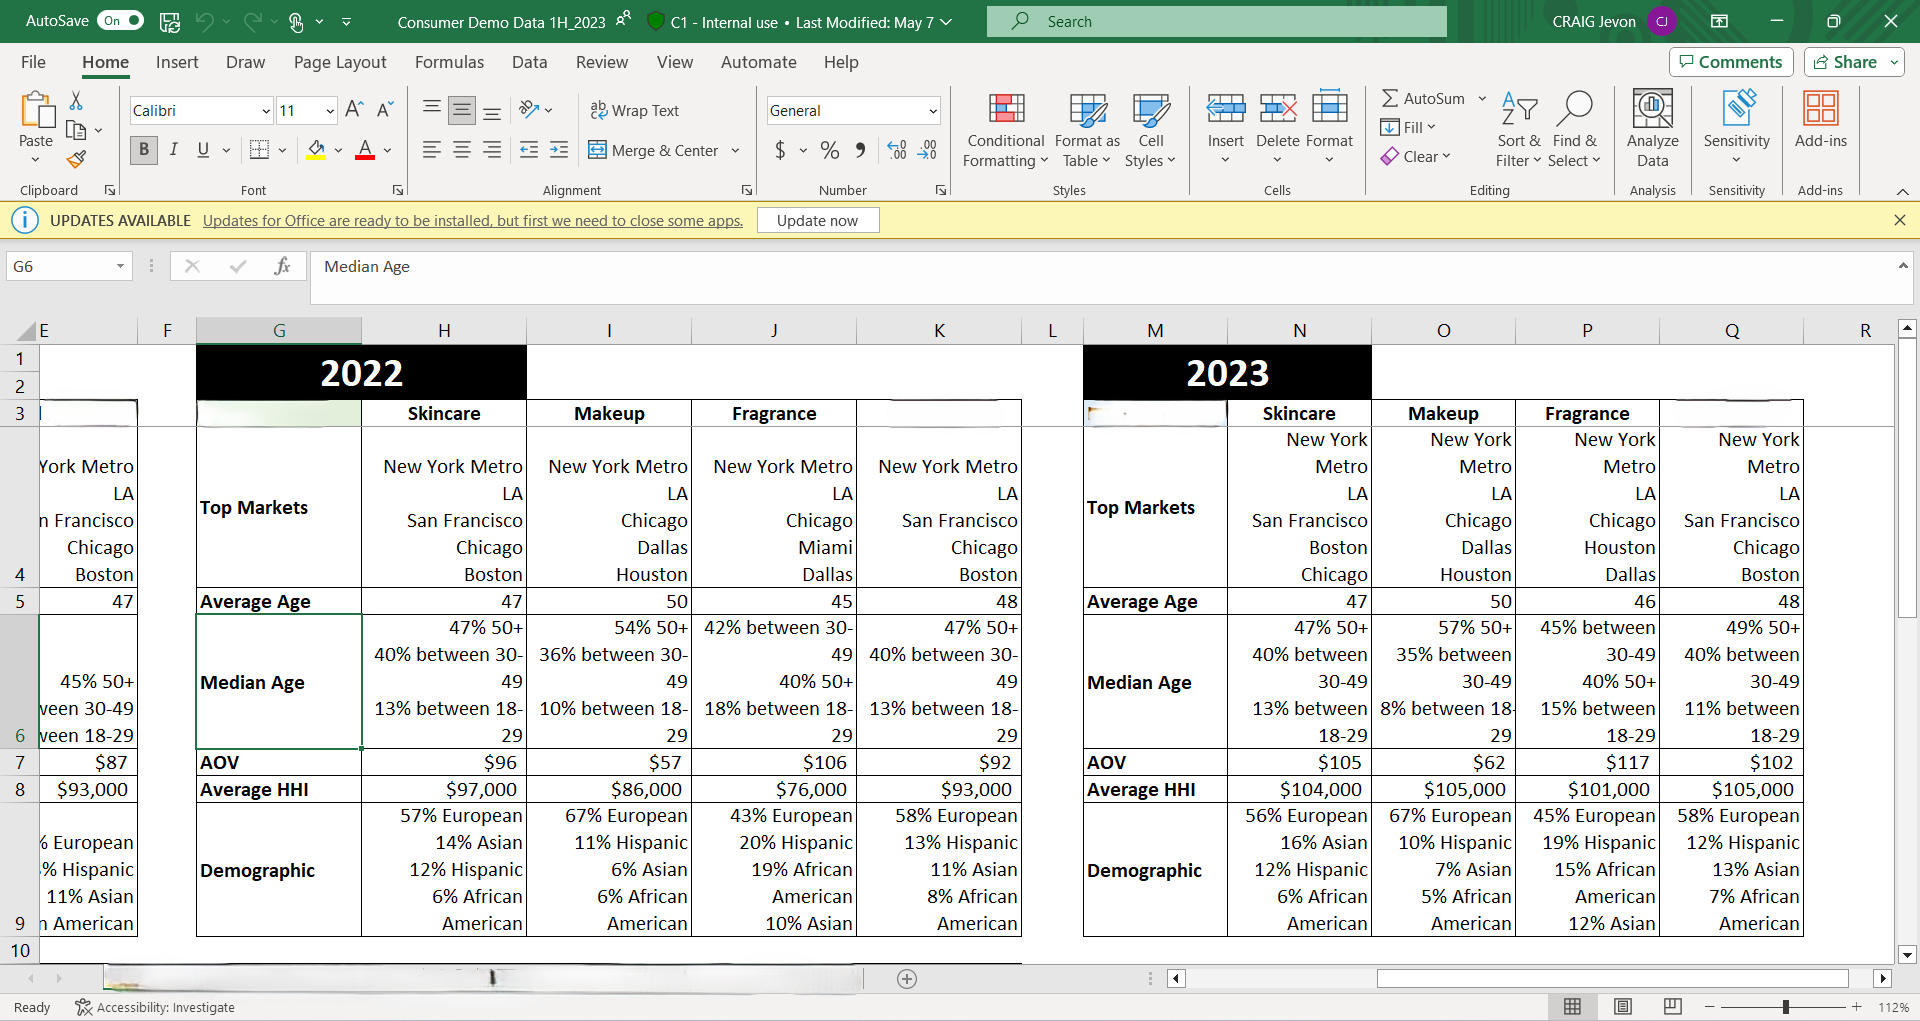The width and height of the screenshot is (1920, 1021).
Task: Switch to the Page Layout tab
Action: coord(340,62)
